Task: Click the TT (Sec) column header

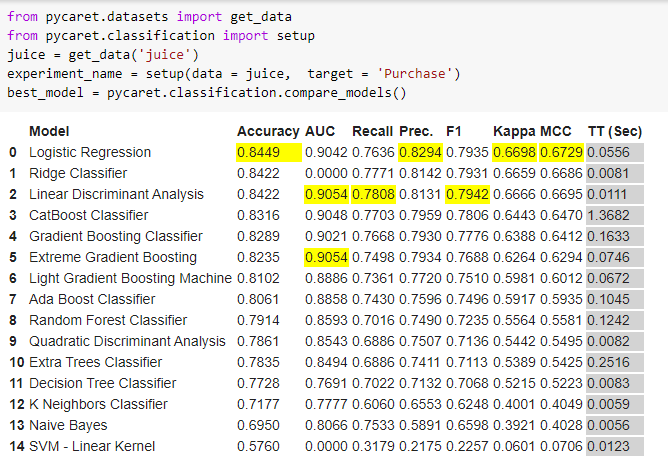Action: click(615, 131)
